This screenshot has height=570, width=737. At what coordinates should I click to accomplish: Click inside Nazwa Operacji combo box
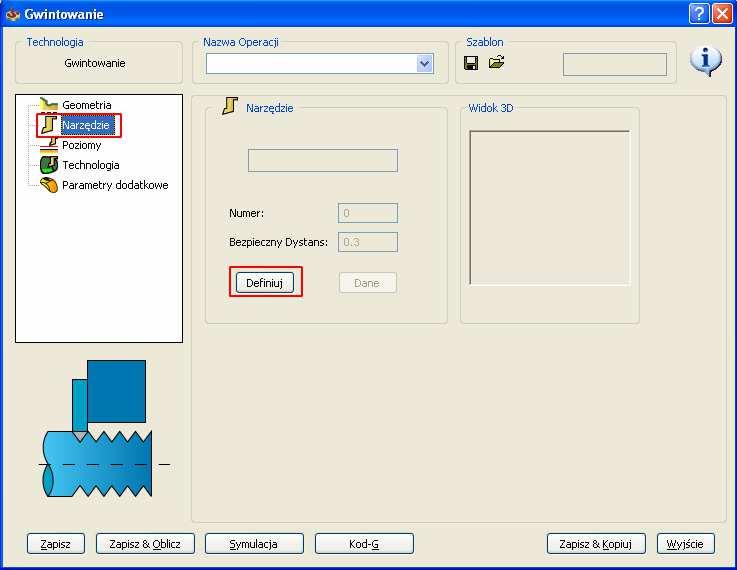311,63
